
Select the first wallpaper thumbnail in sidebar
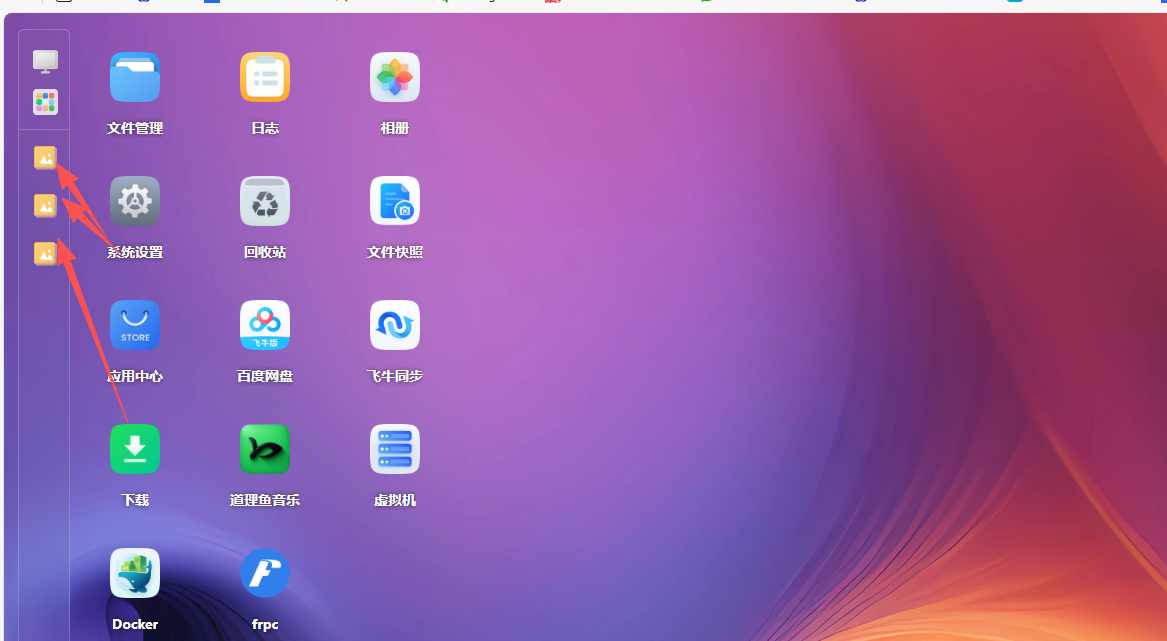click(x=44, y=157)
